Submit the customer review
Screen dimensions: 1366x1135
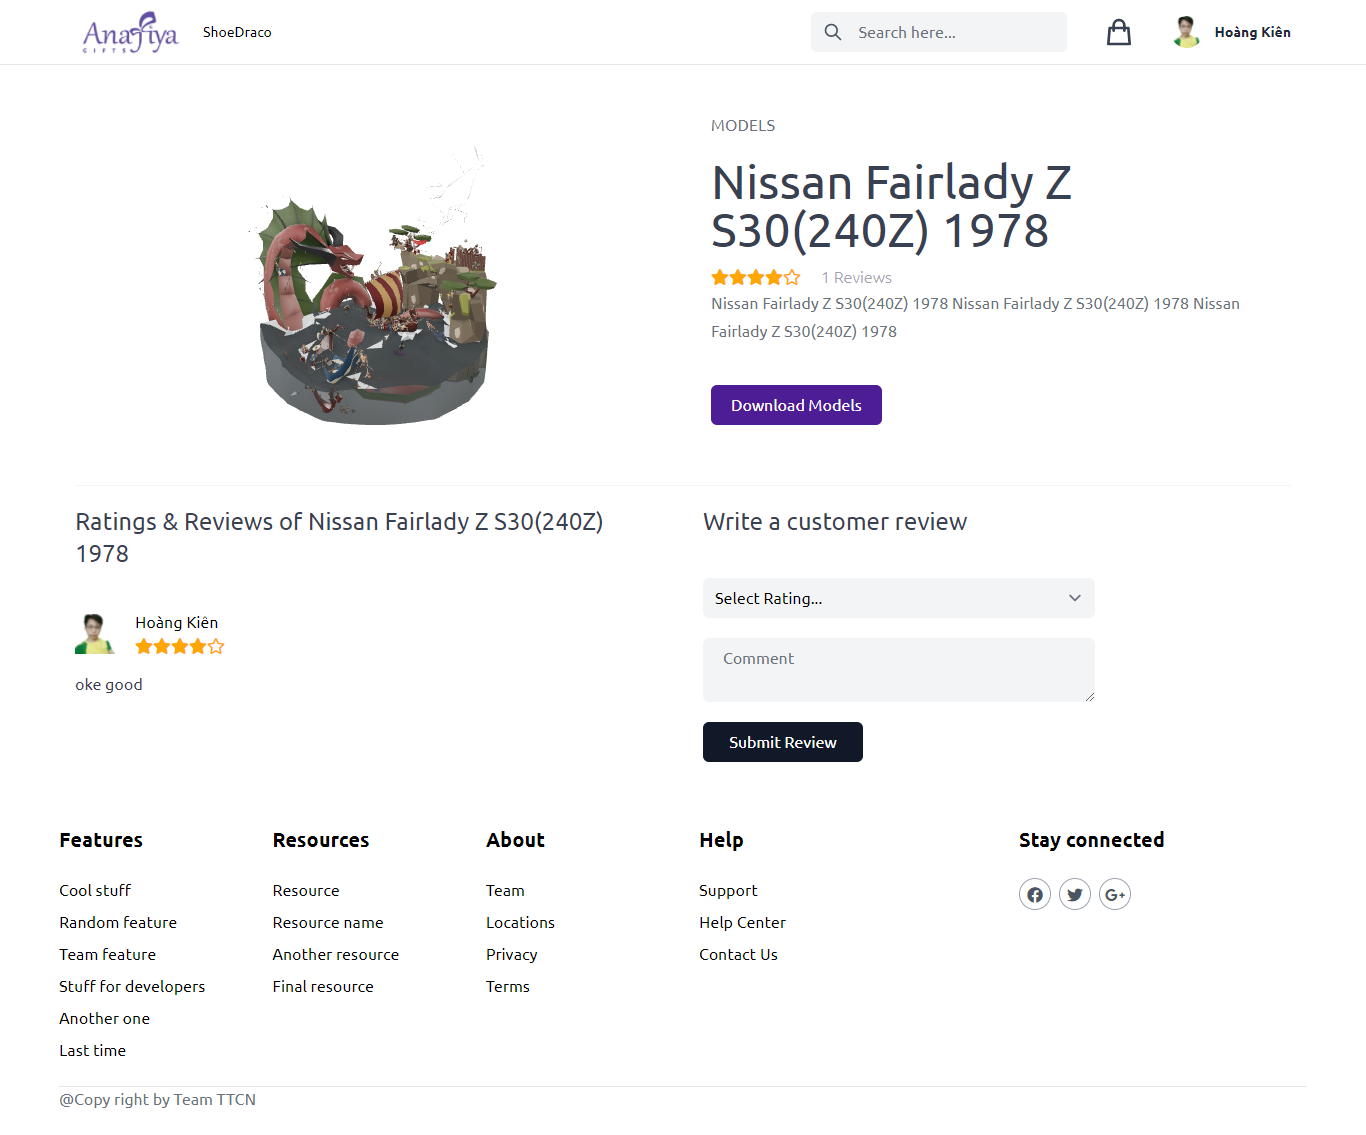pyautogui.click(x=783, y=742)
